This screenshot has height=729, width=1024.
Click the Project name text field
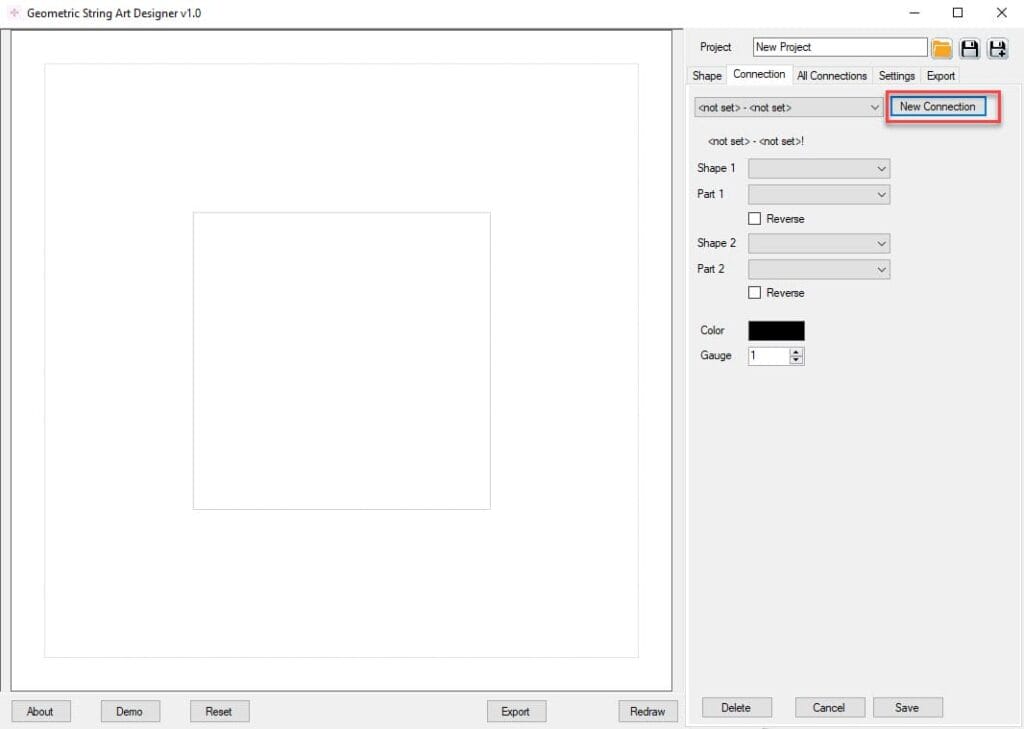pos(839,47)
